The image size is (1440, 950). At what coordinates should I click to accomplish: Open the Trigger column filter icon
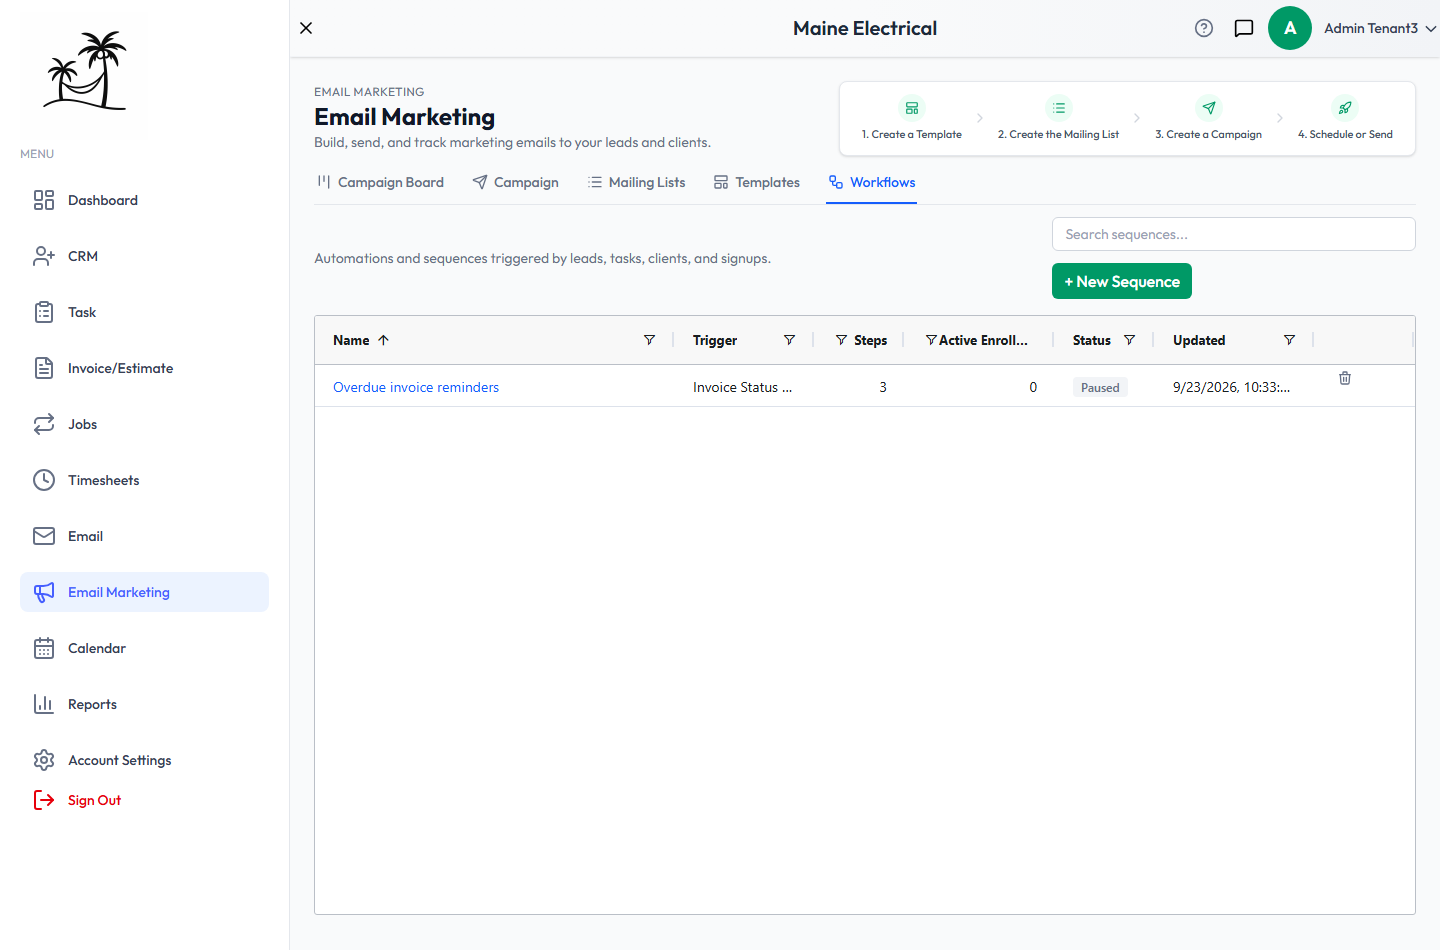tap(789, 340)
